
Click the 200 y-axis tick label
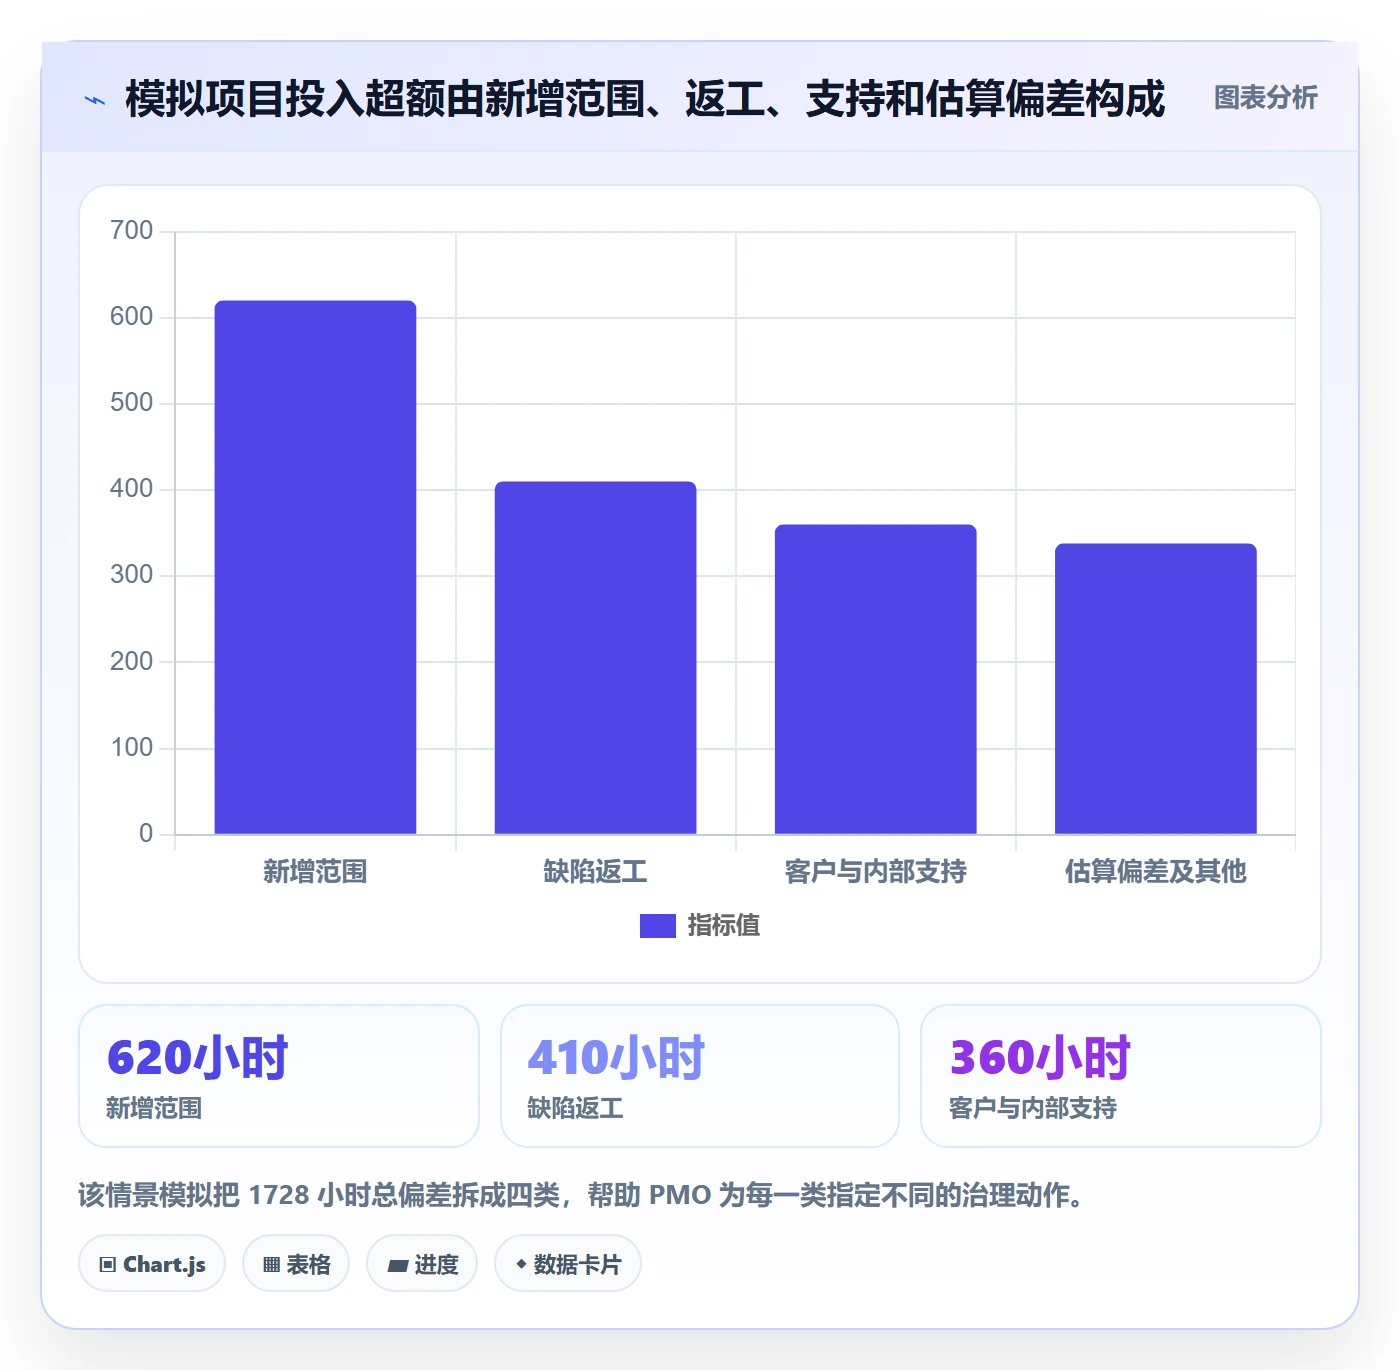pyautogui.click(x=131, y=662)
